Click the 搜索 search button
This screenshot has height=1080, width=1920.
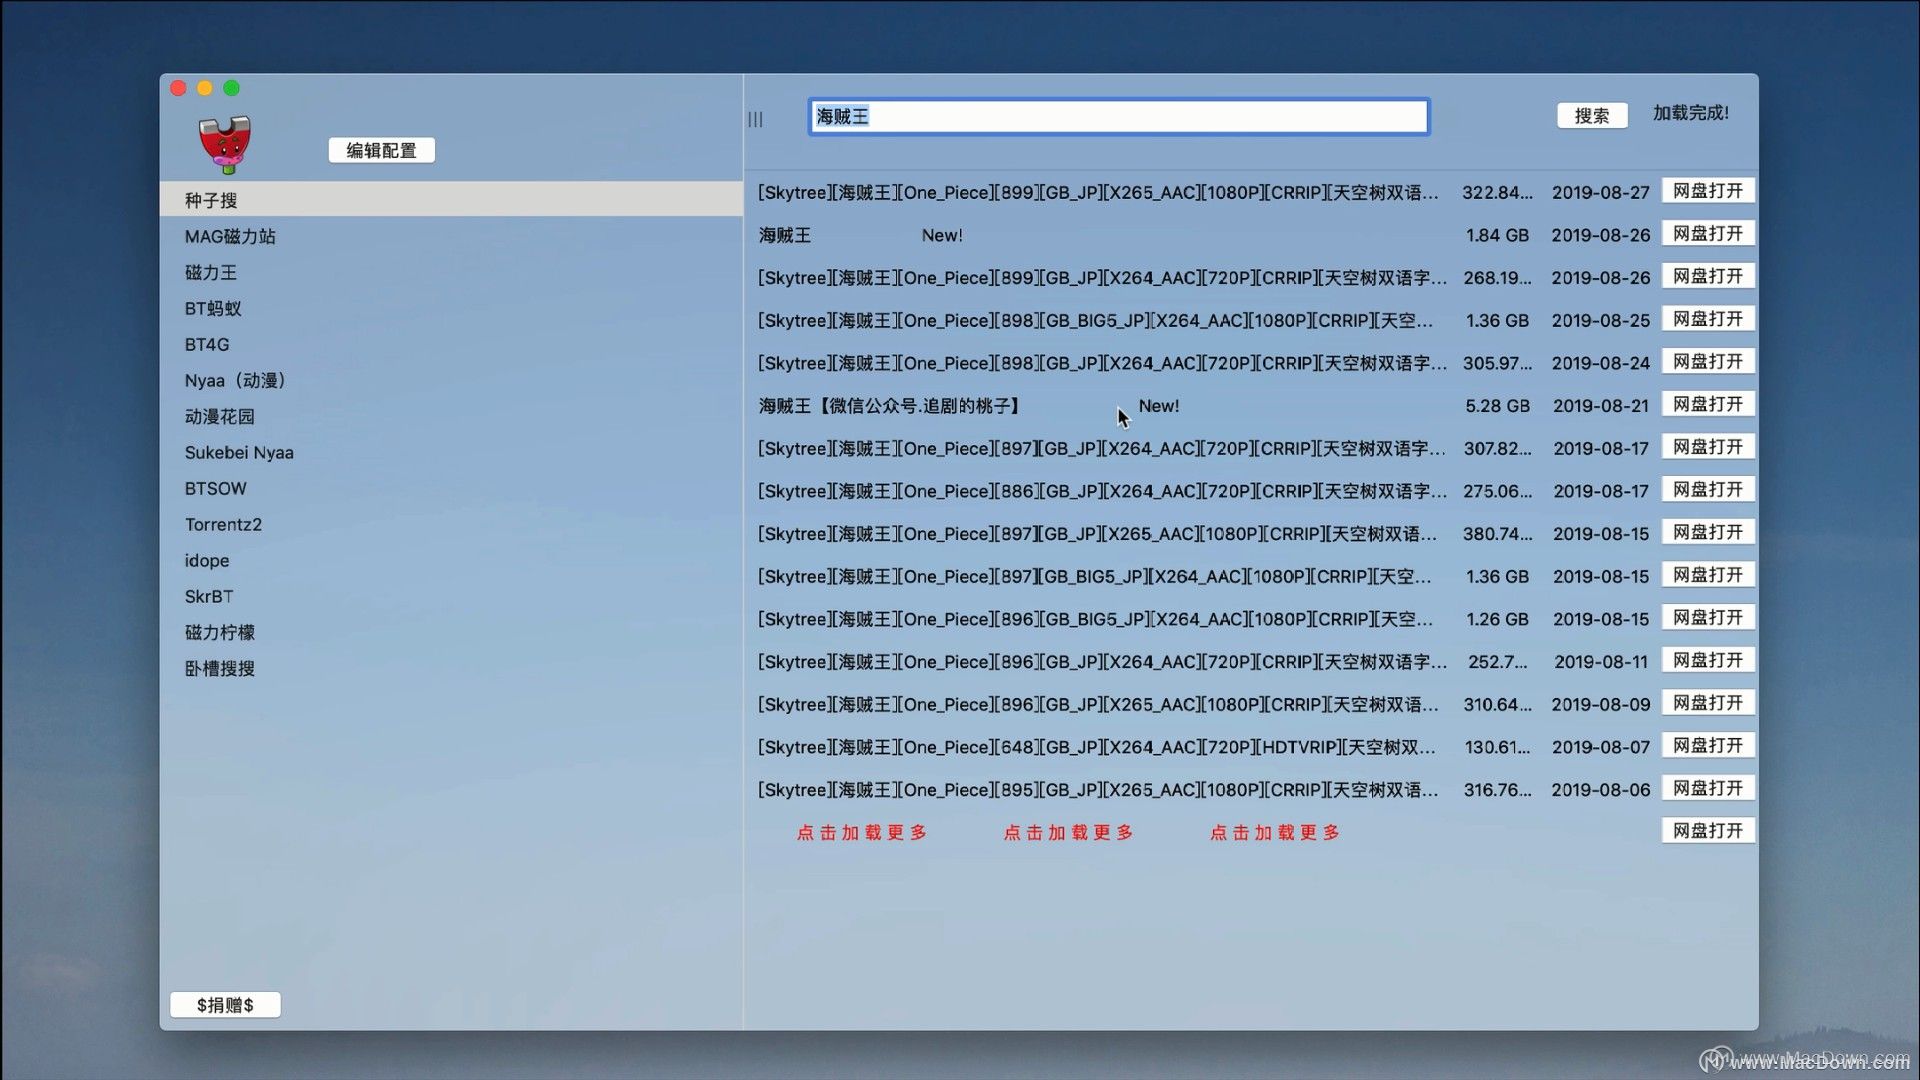(1592, 116)
